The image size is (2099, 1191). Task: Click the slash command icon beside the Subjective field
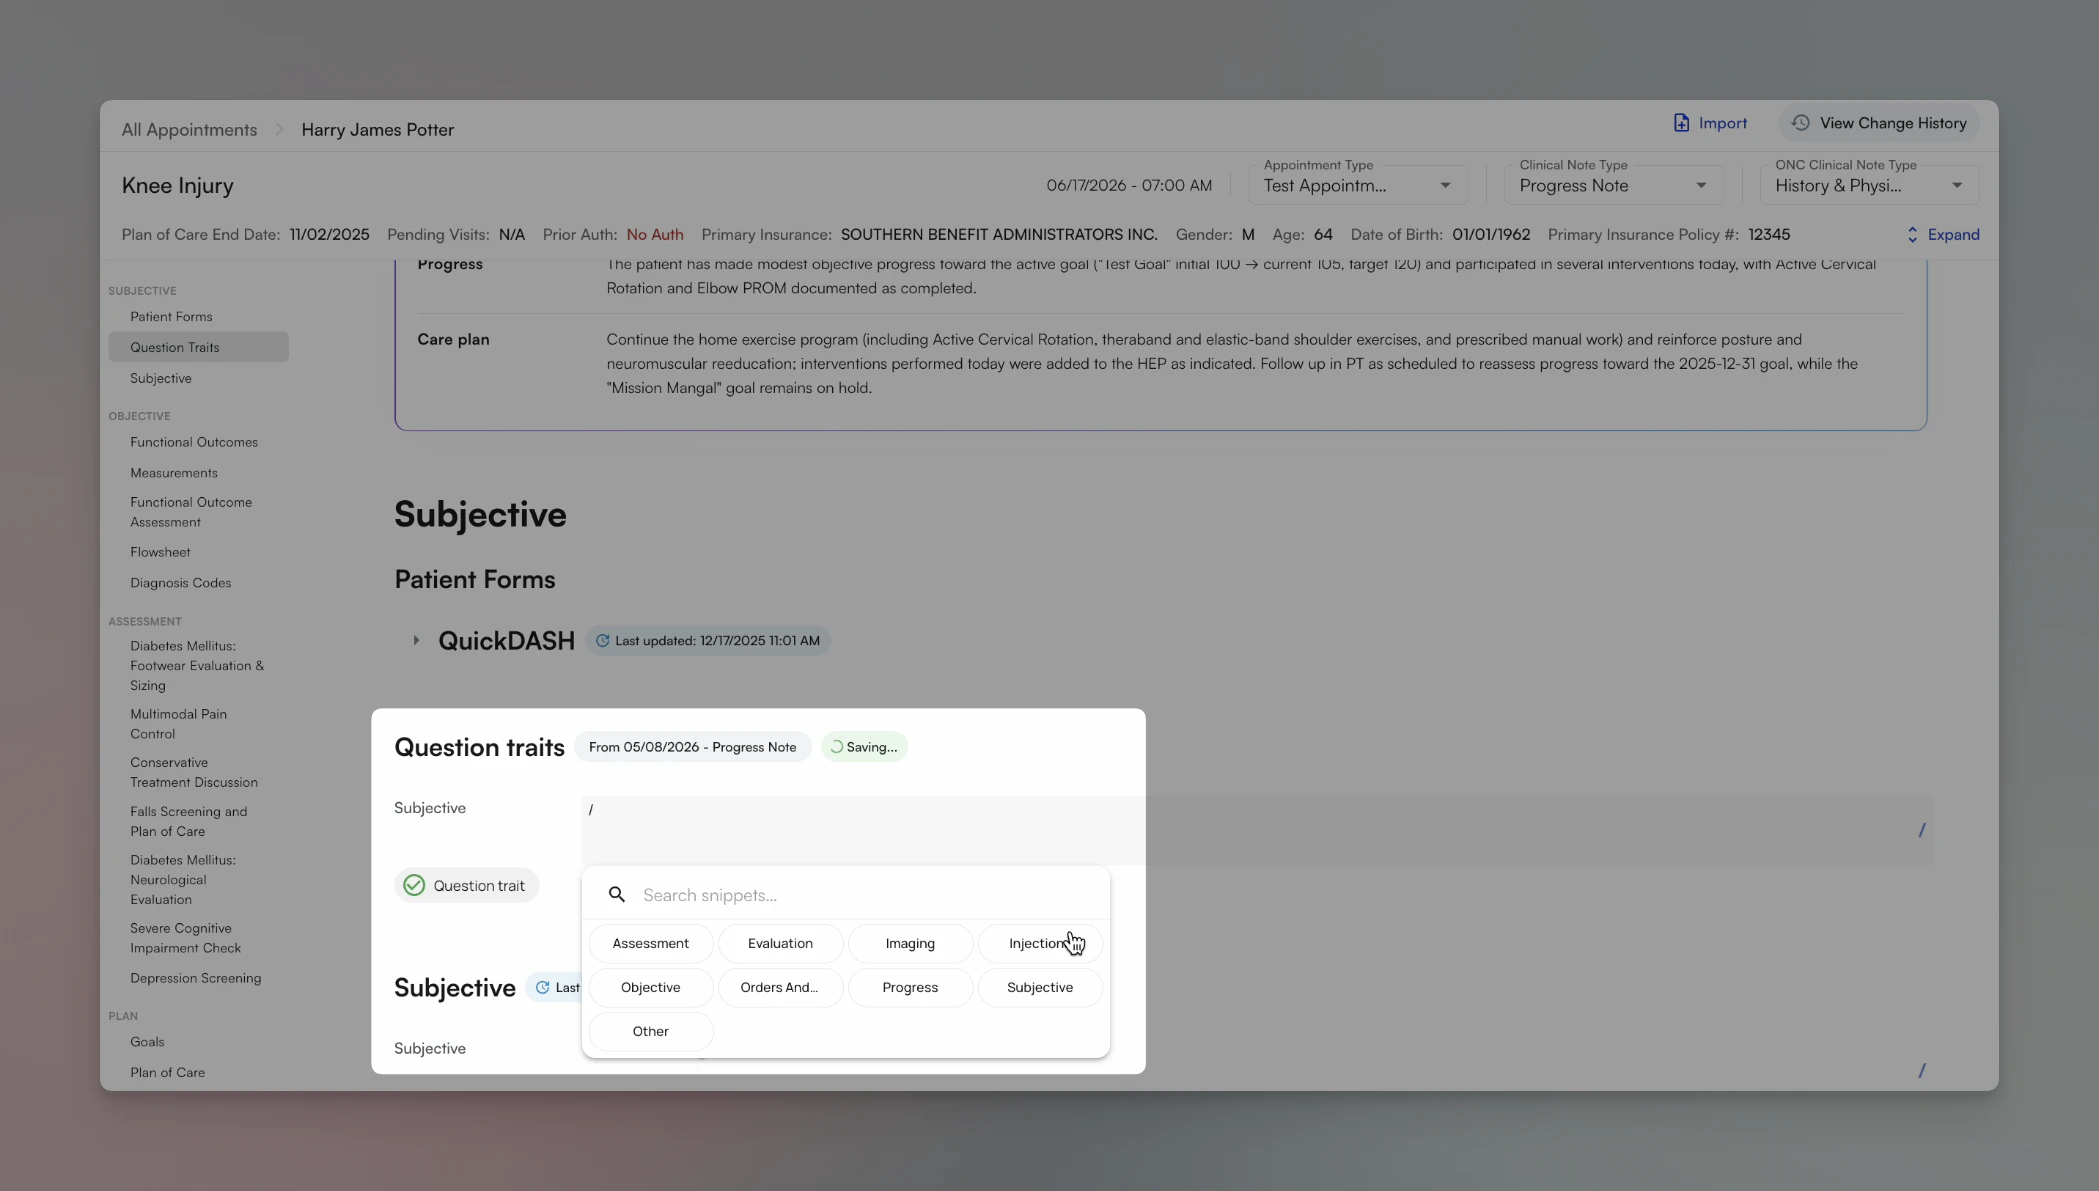(1923, 830)
